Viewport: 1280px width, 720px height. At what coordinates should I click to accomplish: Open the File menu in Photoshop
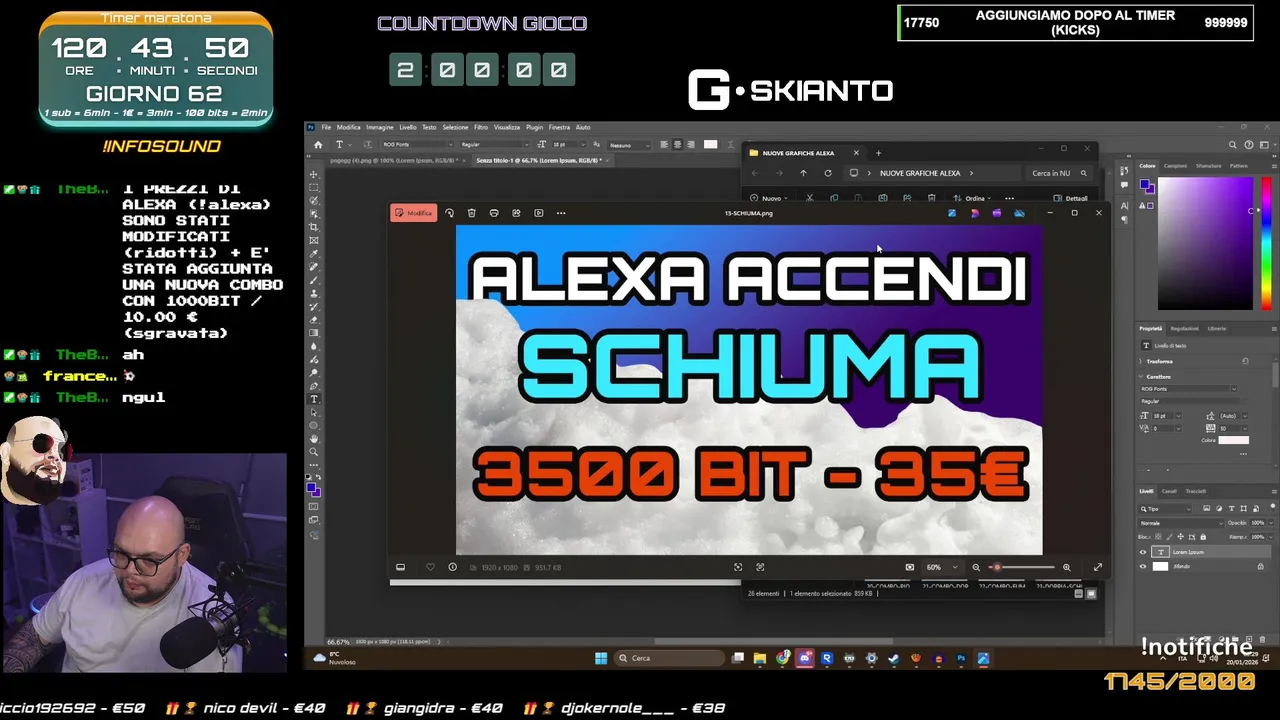coord(326,127)
